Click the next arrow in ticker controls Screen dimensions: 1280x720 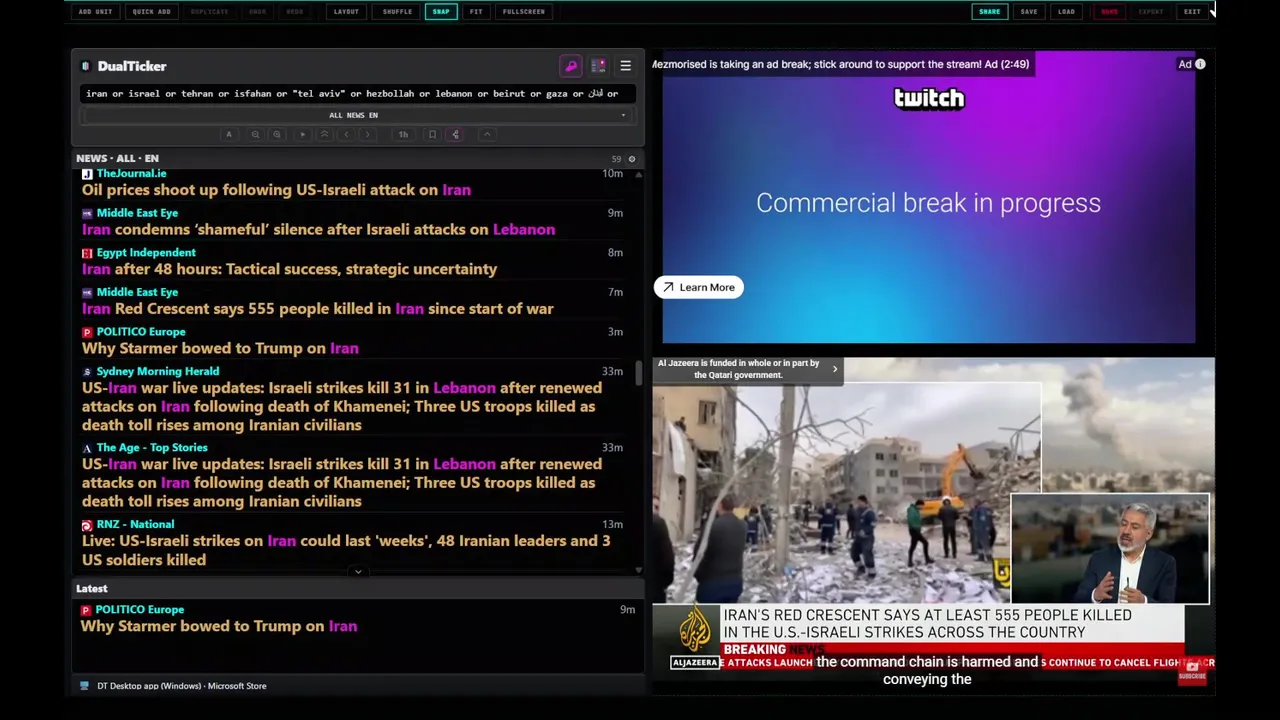coord(367,134)
